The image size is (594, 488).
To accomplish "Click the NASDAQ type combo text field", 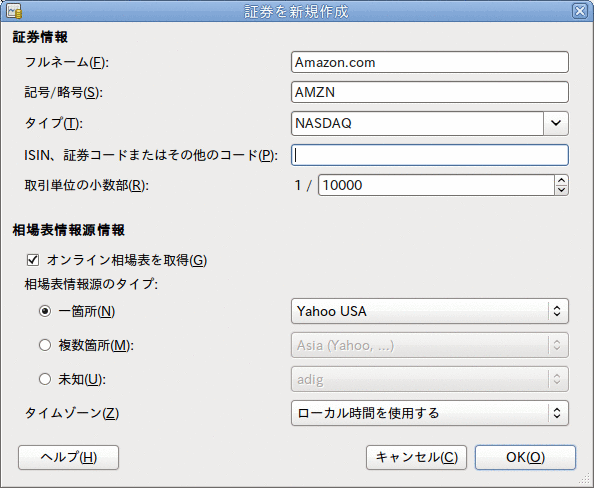I will pyautogui.click(x=417, y=123).
